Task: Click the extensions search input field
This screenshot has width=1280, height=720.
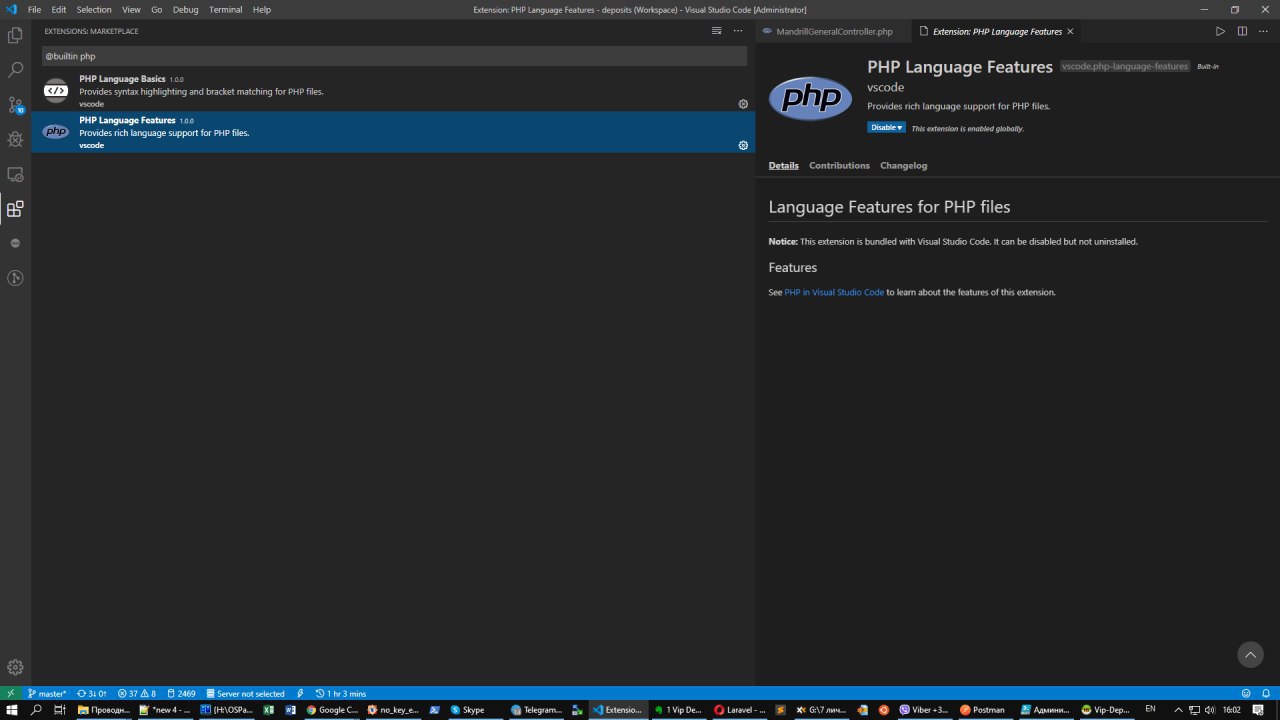Action: (394, 56)
